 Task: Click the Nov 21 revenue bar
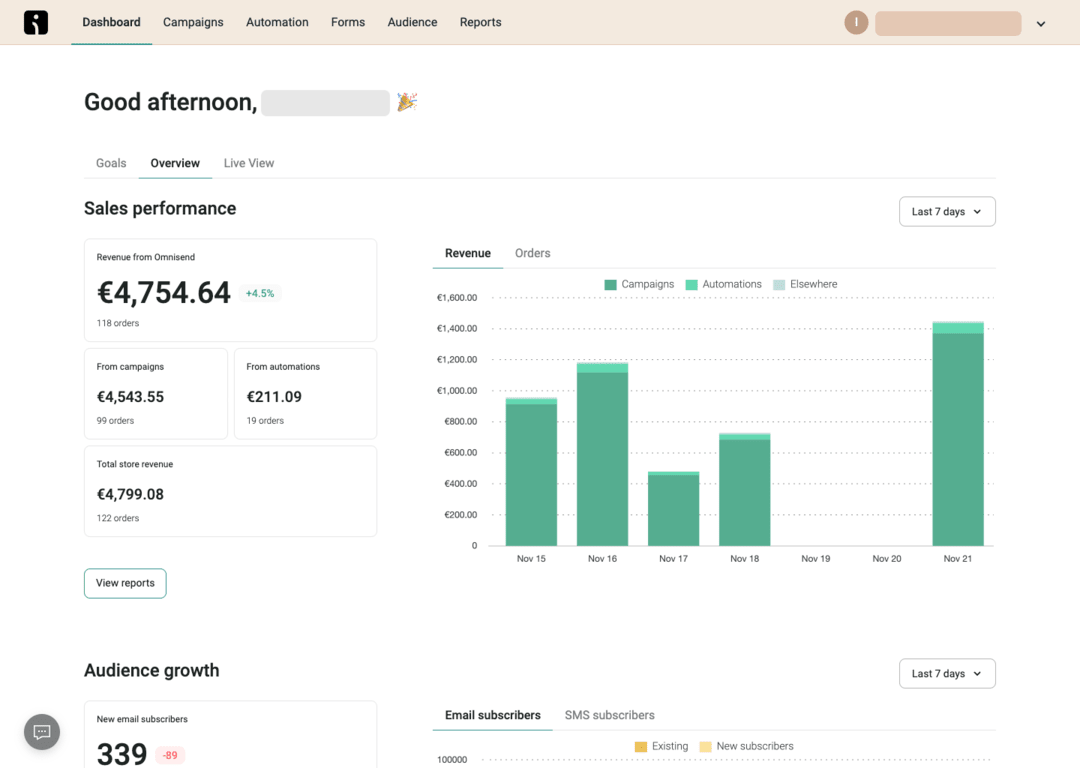[x=958, y=430]
